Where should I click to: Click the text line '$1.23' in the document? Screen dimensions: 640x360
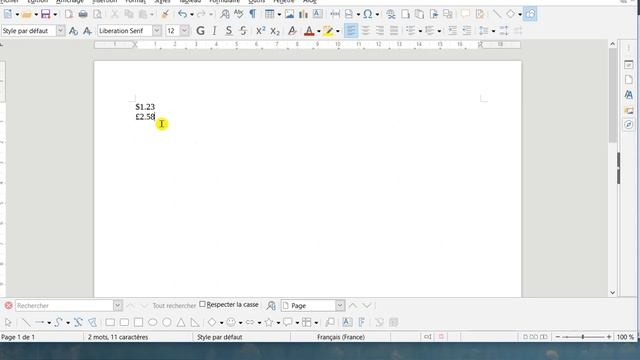point(145,107)
